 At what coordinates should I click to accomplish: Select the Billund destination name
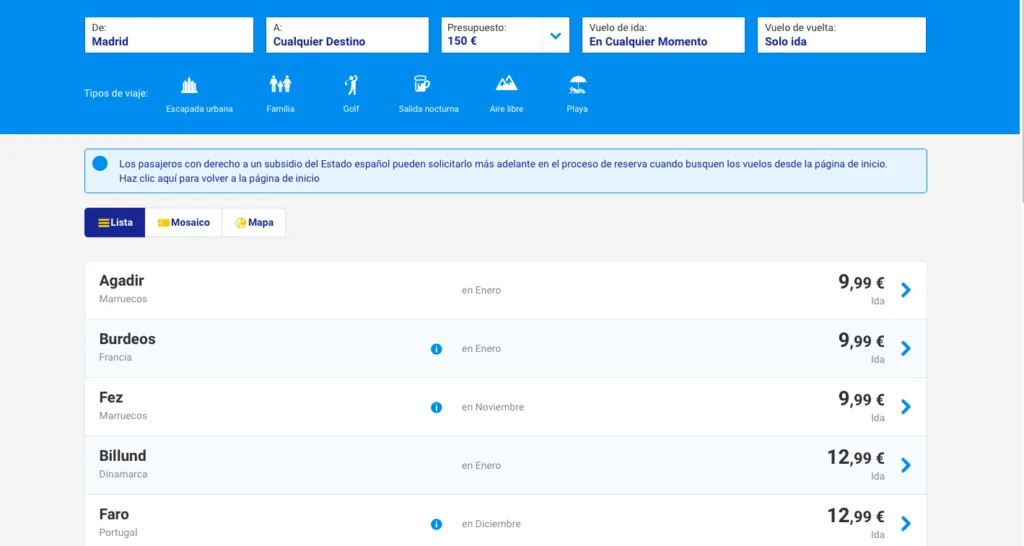pyautogui.click(x=123, y=456)
